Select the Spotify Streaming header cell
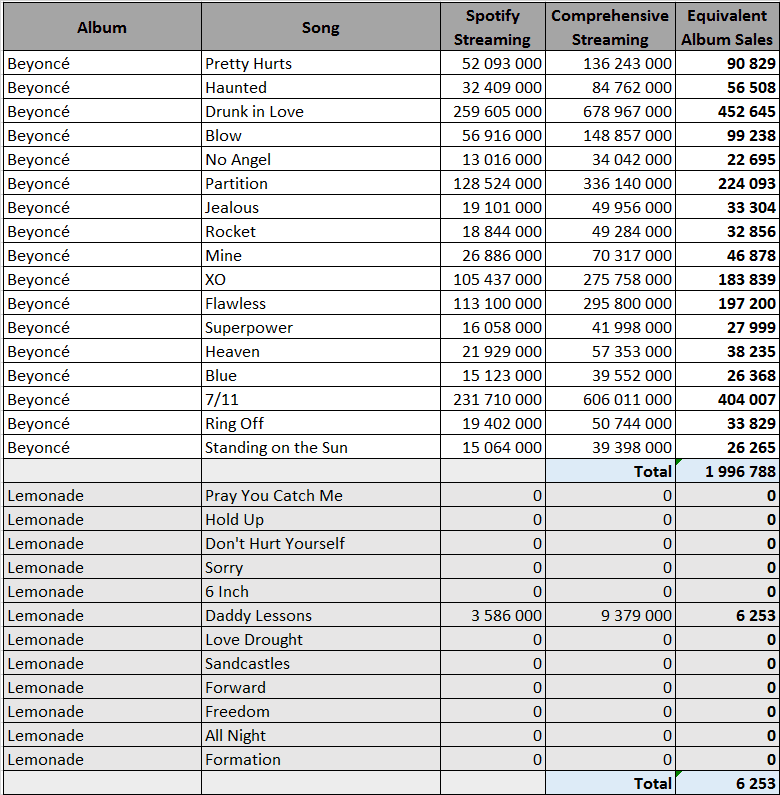This screenshot has height=795, width=780. 492,27
